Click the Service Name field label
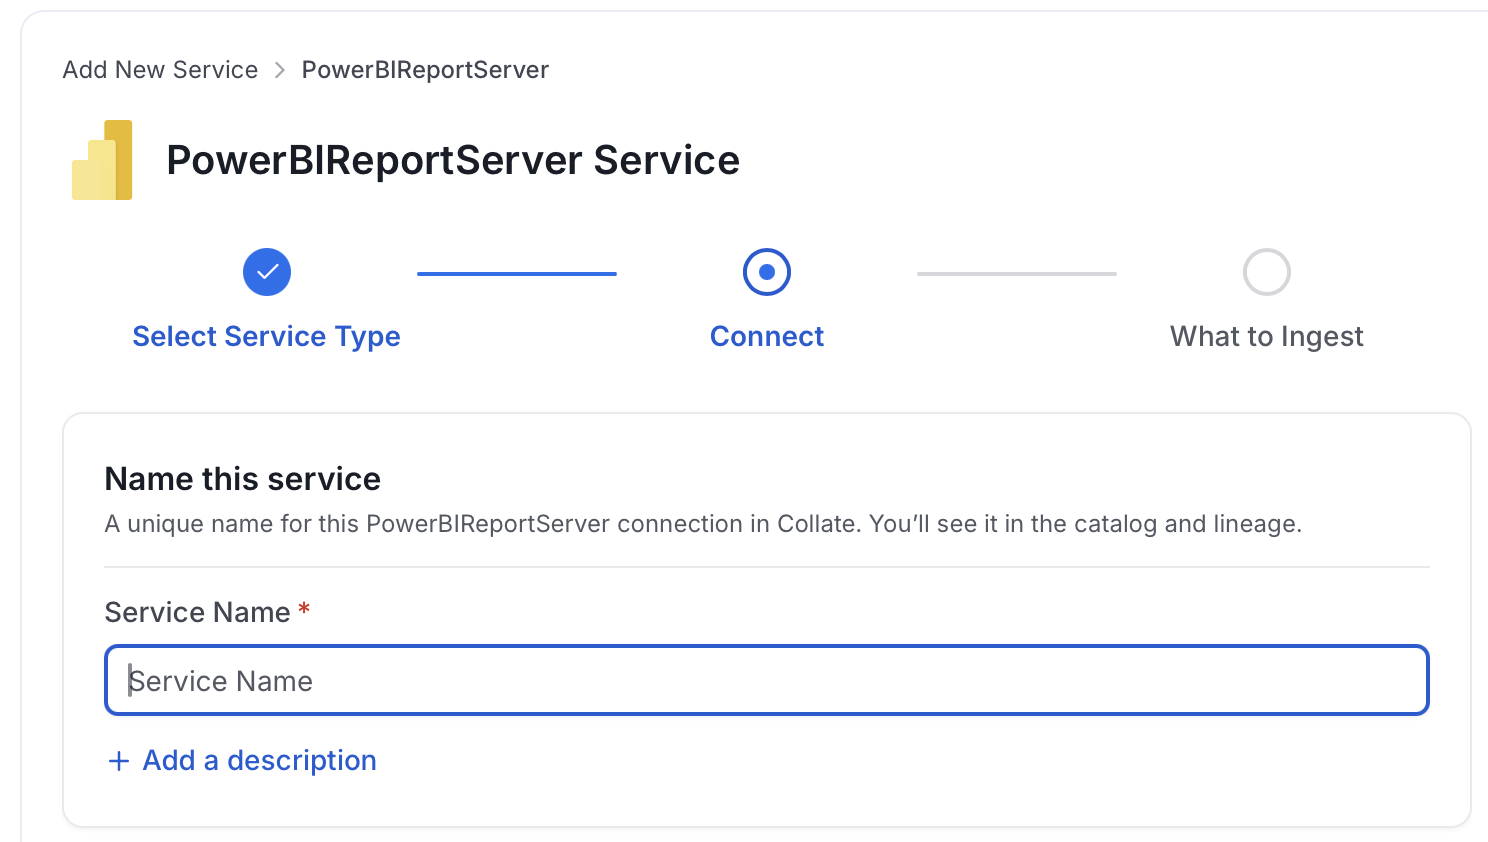Viewport: 1488px width, 842px height. point(198,612)
